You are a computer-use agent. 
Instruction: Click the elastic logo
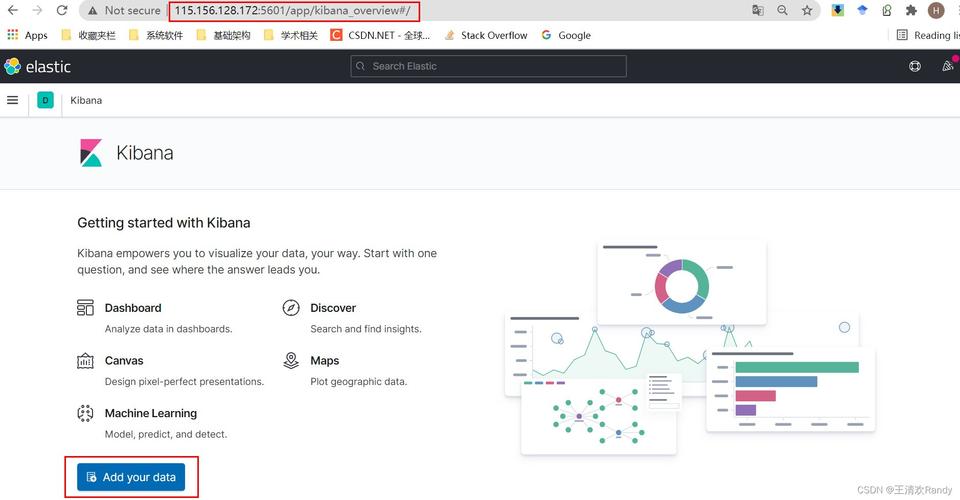pyautogui.click(x=37, y=66)
